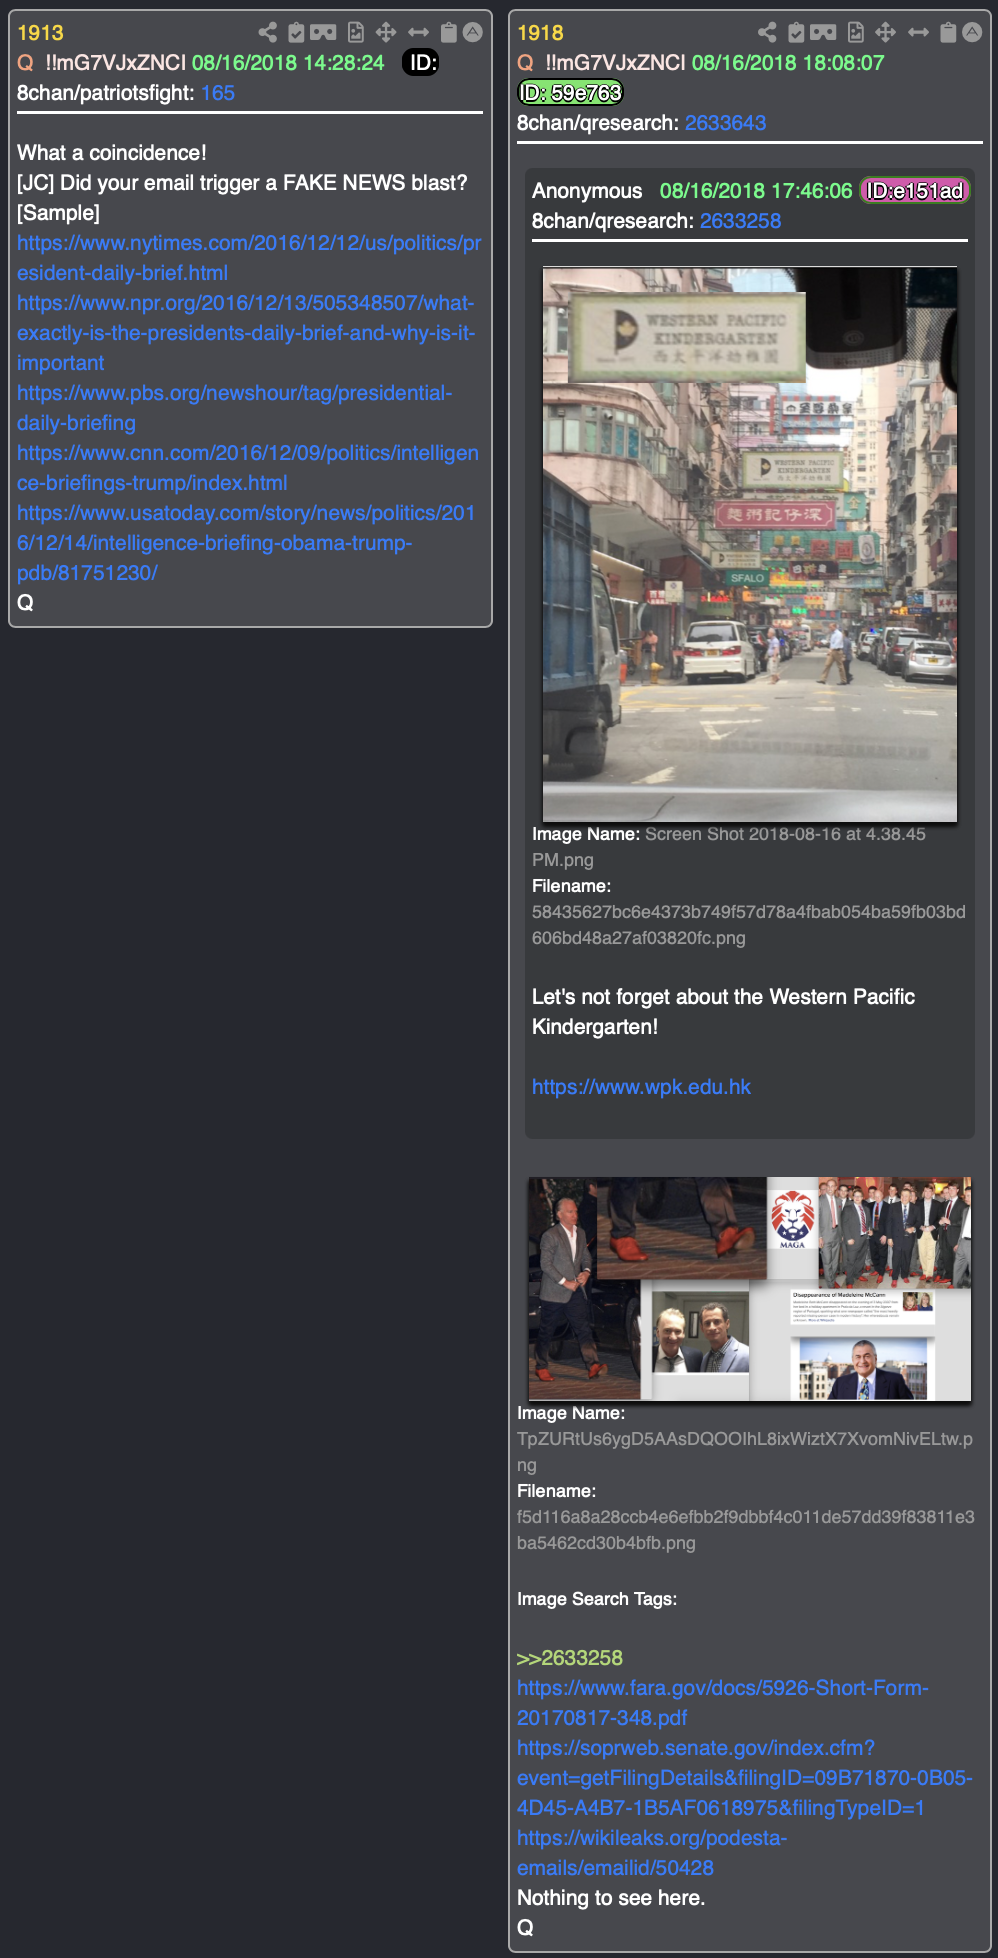998x1958 pixels.
Task: Open the wikileaks.org podesta-emails link
Action: click(652, 1853)
